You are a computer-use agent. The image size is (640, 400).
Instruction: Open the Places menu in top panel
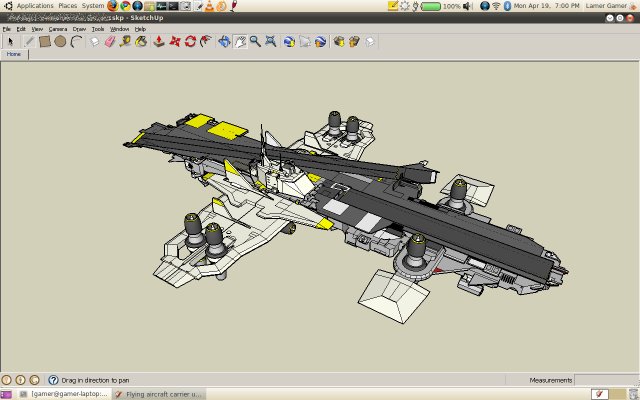tap(68, 6)
